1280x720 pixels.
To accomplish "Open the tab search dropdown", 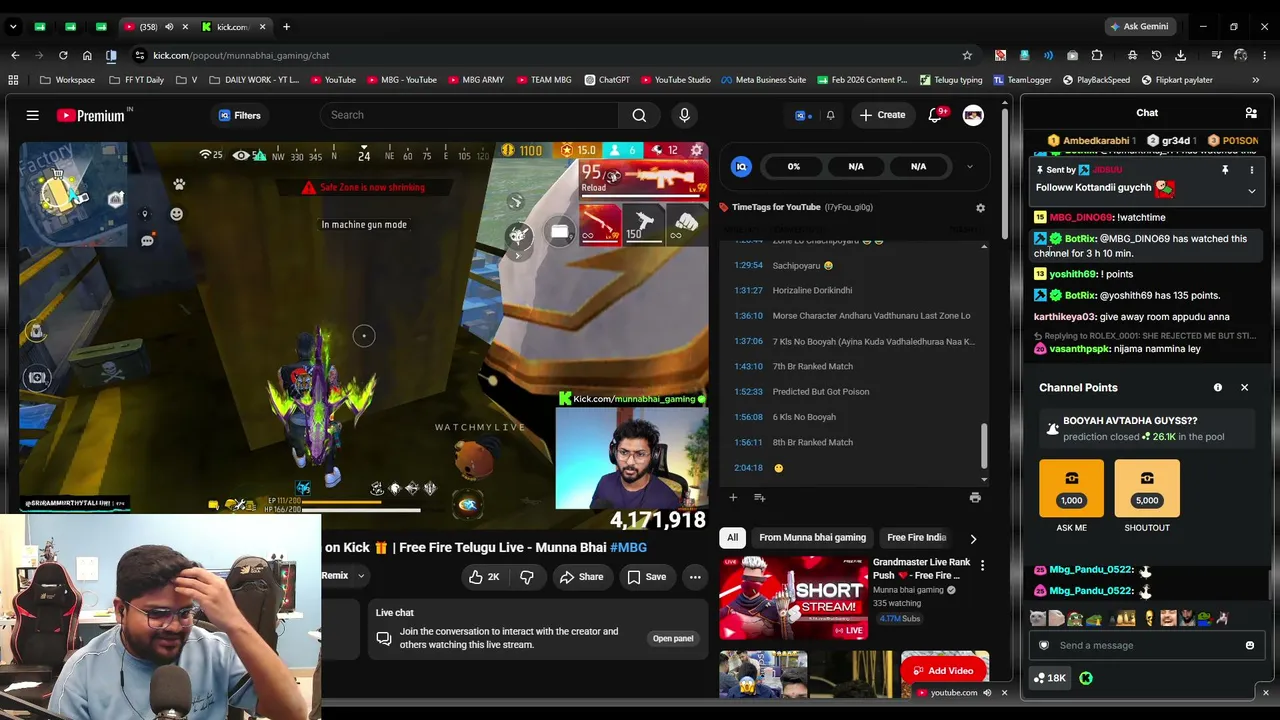I will pyautogui.click(x=13, y=27).
